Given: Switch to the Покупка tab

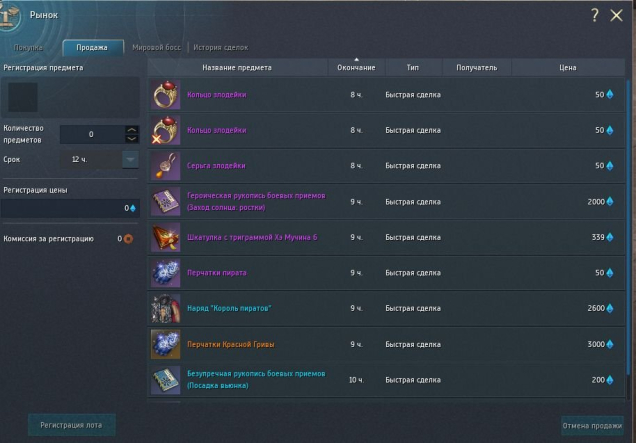Looking at the screenshot, I should [x=28, y=47].
